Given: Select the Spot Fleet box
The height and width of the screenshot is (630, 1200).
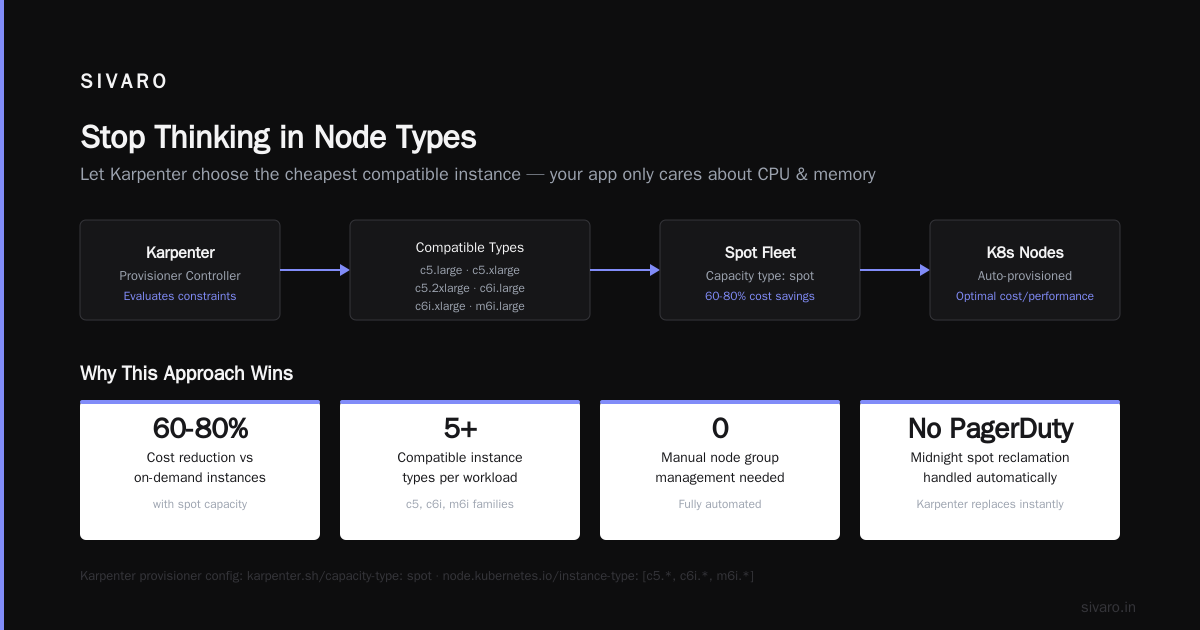Looking at the screenshot, I should pos(760,270).
